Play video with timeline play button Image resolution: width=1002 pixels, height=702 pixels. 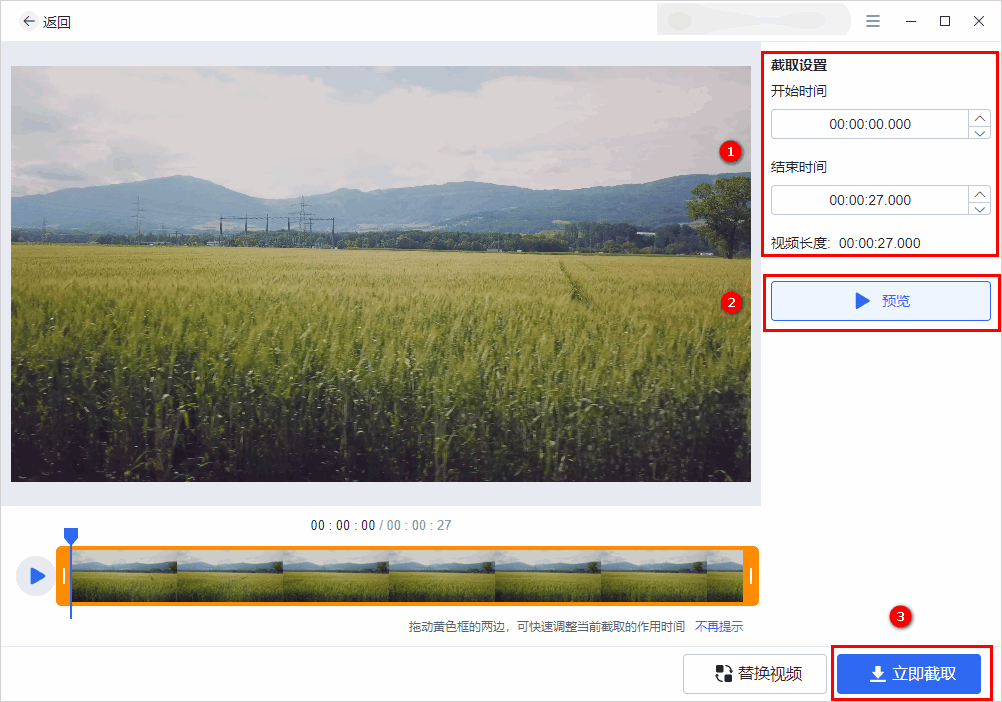point(36,576)
